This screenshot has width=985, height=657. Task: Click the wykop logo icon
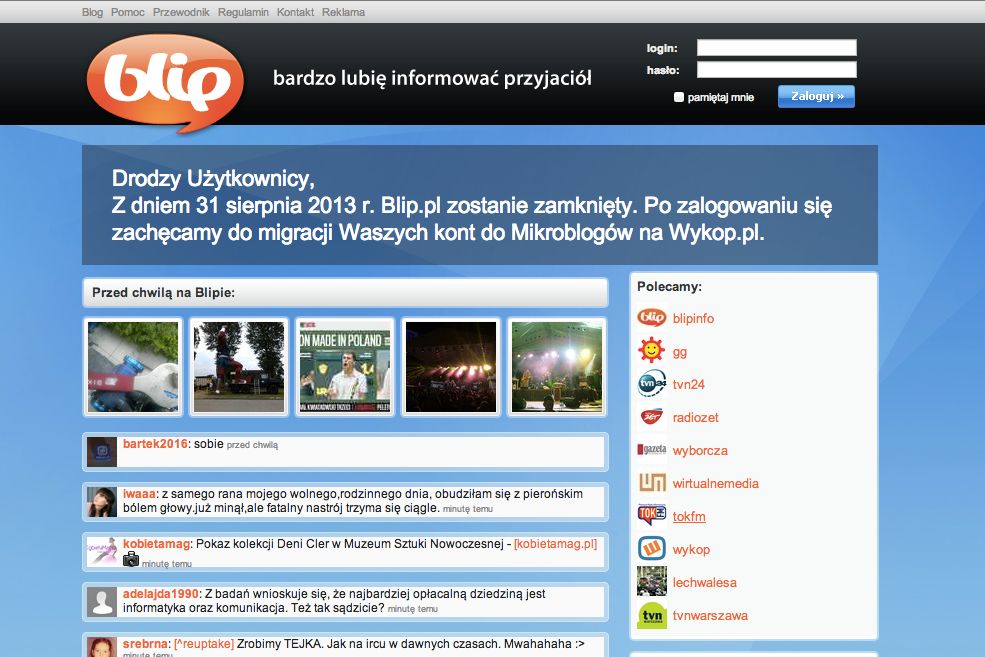(651, 549)
